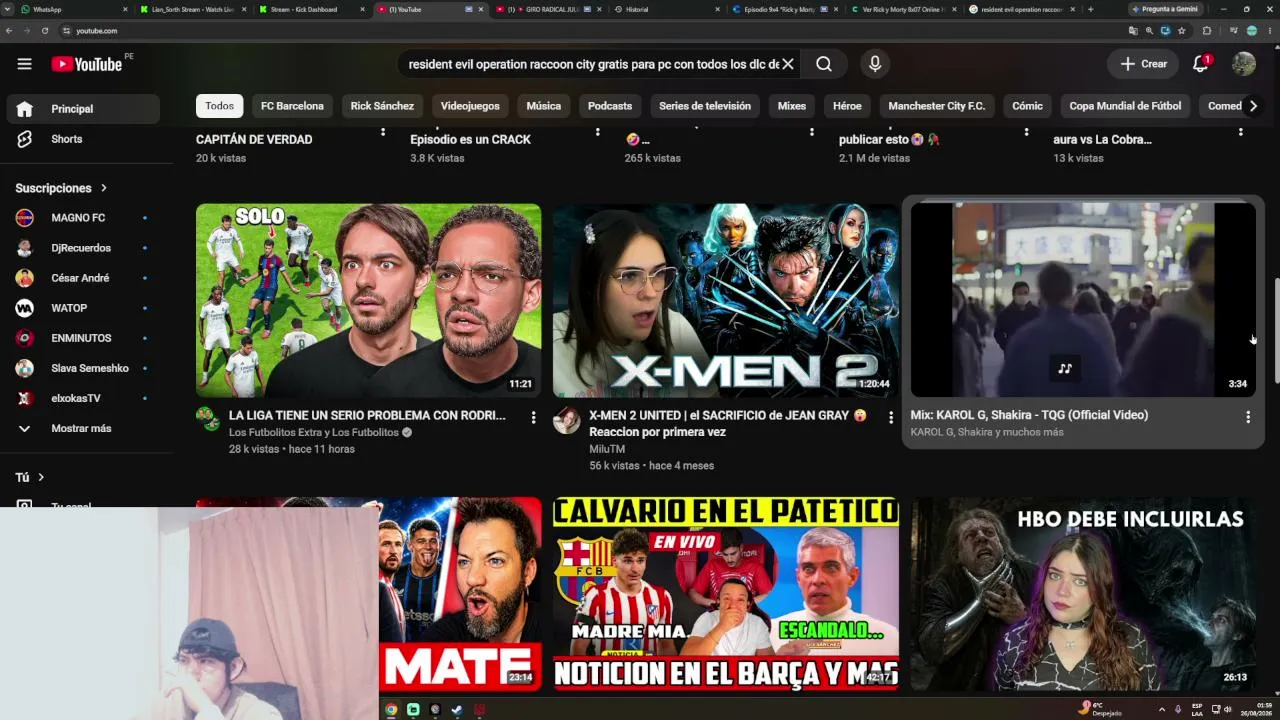
Task: Go back in browser history
Action: (9, 31)
